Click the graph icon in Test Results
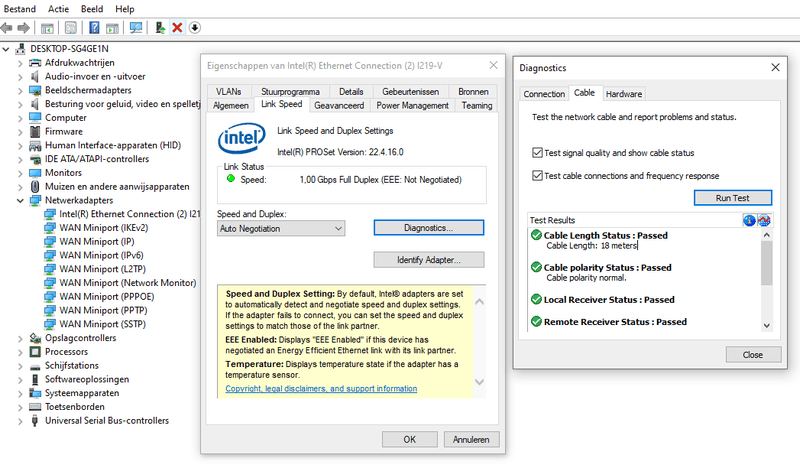The height and width of the screenshot is (468, 800). [x=765, y=220]
